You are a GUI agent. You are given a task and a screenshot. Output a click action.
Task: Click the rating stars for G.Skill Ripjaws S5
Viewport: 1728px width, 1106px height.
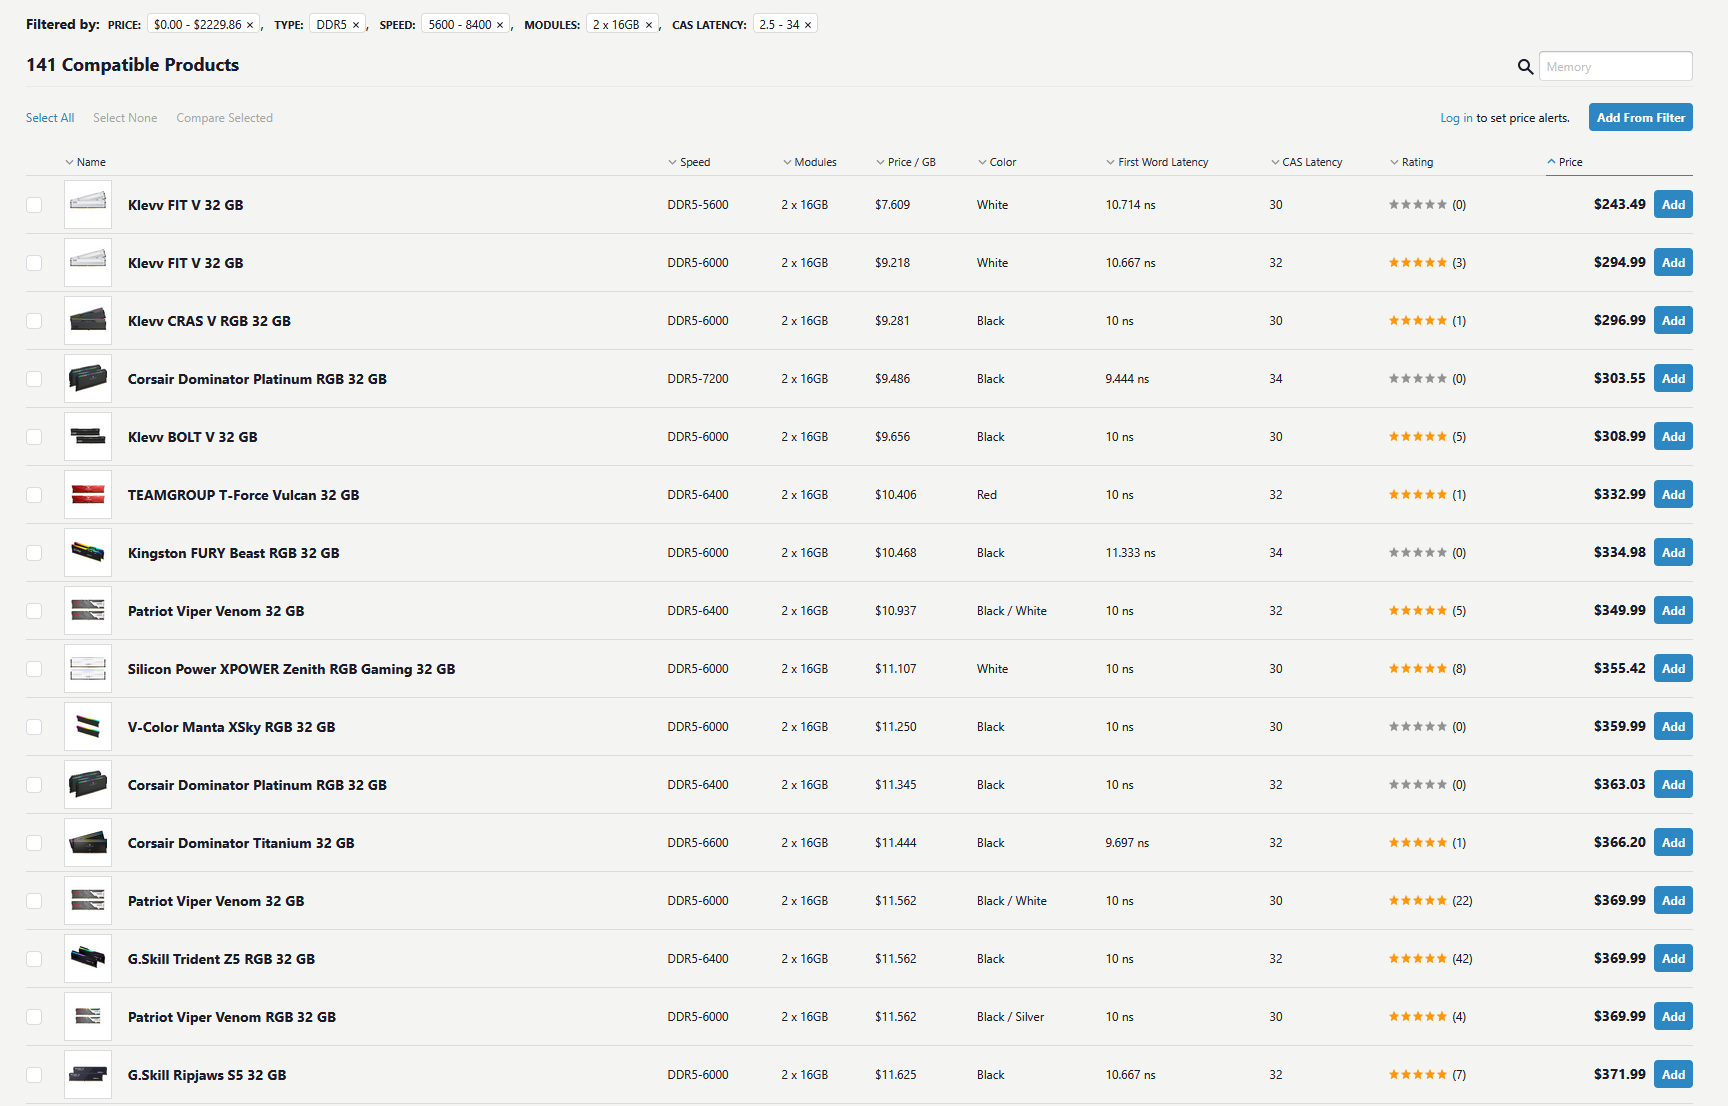pos(1417,1075)
